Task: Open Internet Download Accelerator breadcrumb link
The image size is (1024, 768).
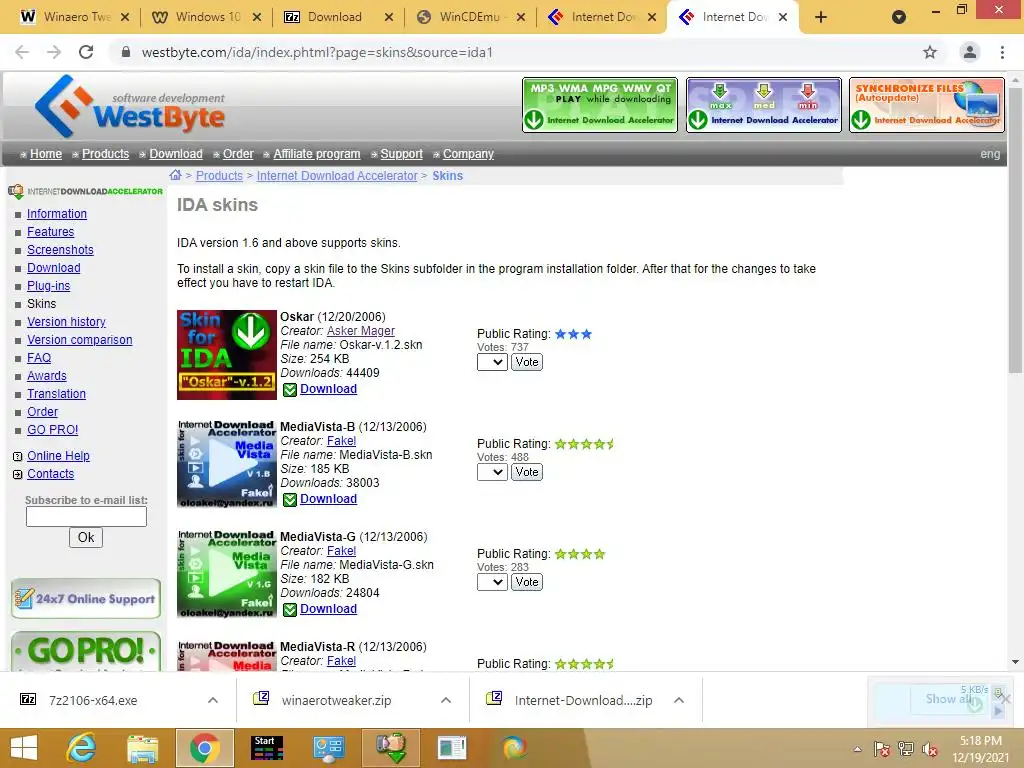Action: (337, 176)
